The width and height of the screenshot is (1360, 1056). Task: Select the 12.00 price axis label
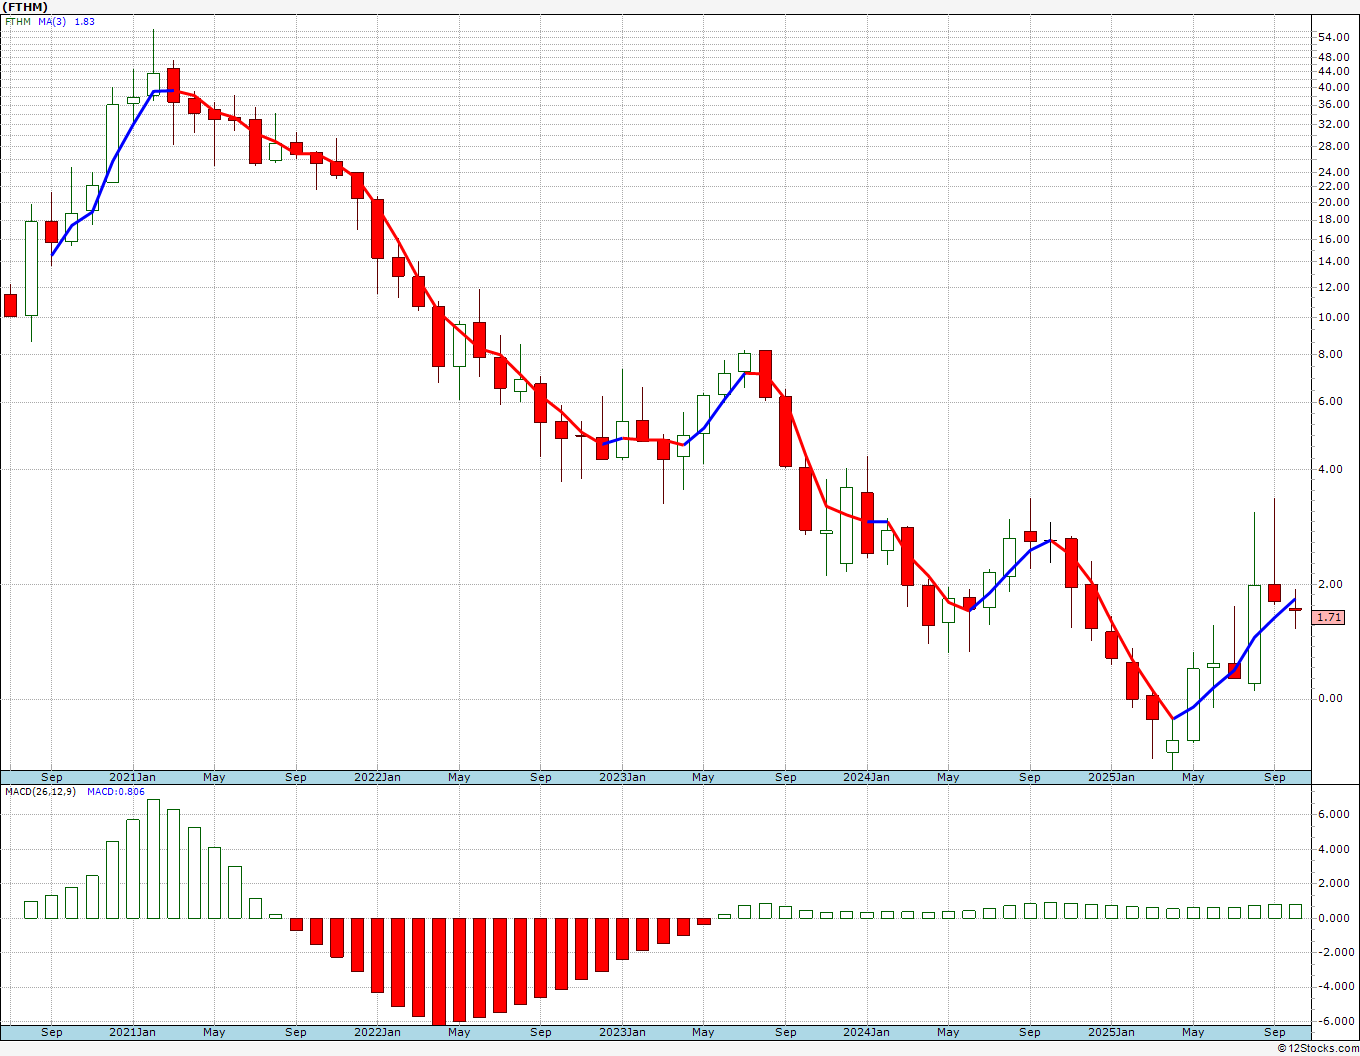[1334, 287]
